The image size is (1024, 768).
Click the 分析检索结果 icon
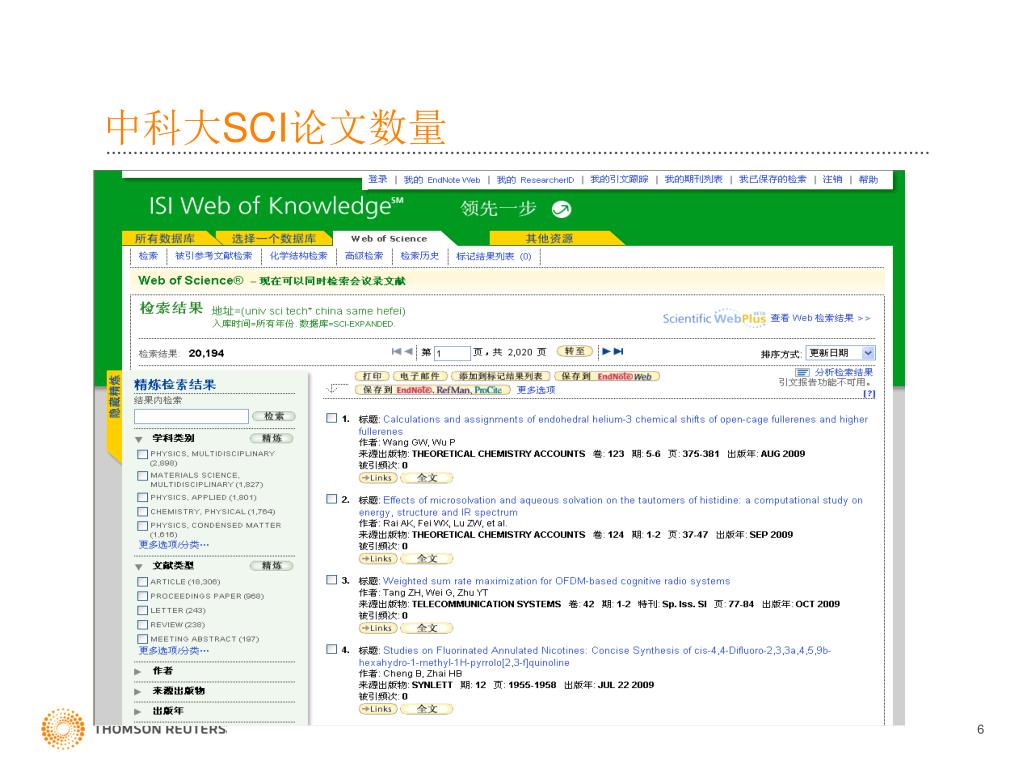[x=803, y=372]
